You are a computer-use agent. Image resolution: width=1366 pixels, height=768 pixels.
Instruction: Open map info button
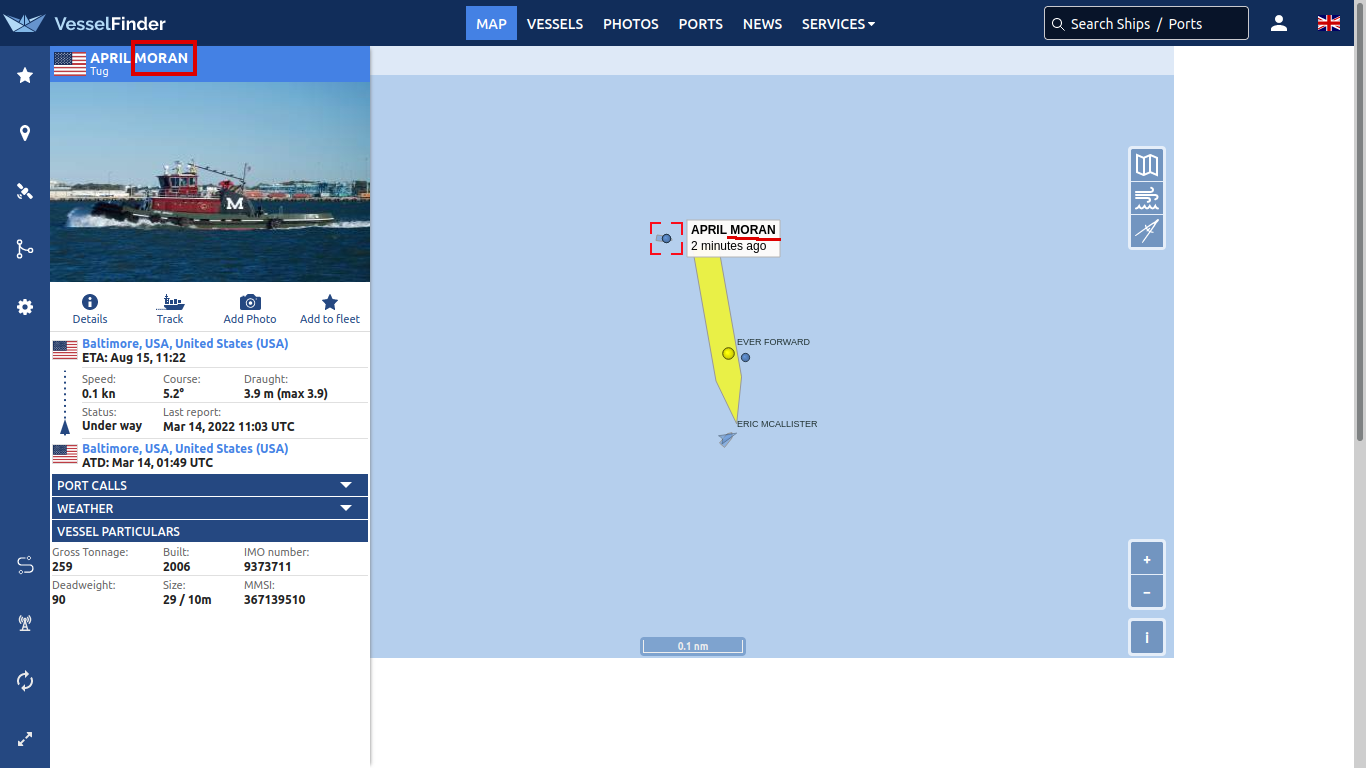(x=1147, y=637)
